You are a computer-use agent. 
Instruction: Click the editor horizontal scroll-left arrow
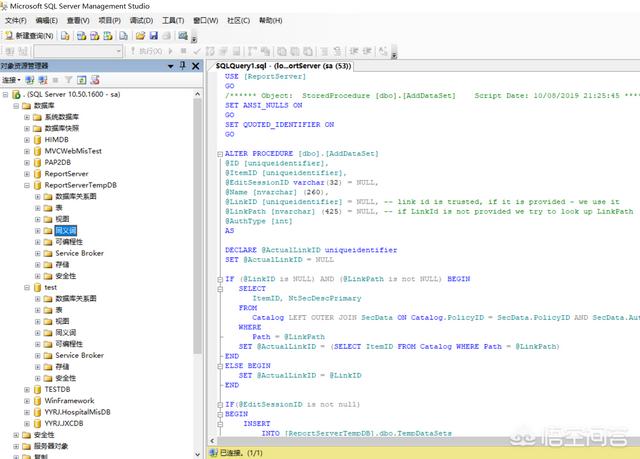click(x=212, y=441)
